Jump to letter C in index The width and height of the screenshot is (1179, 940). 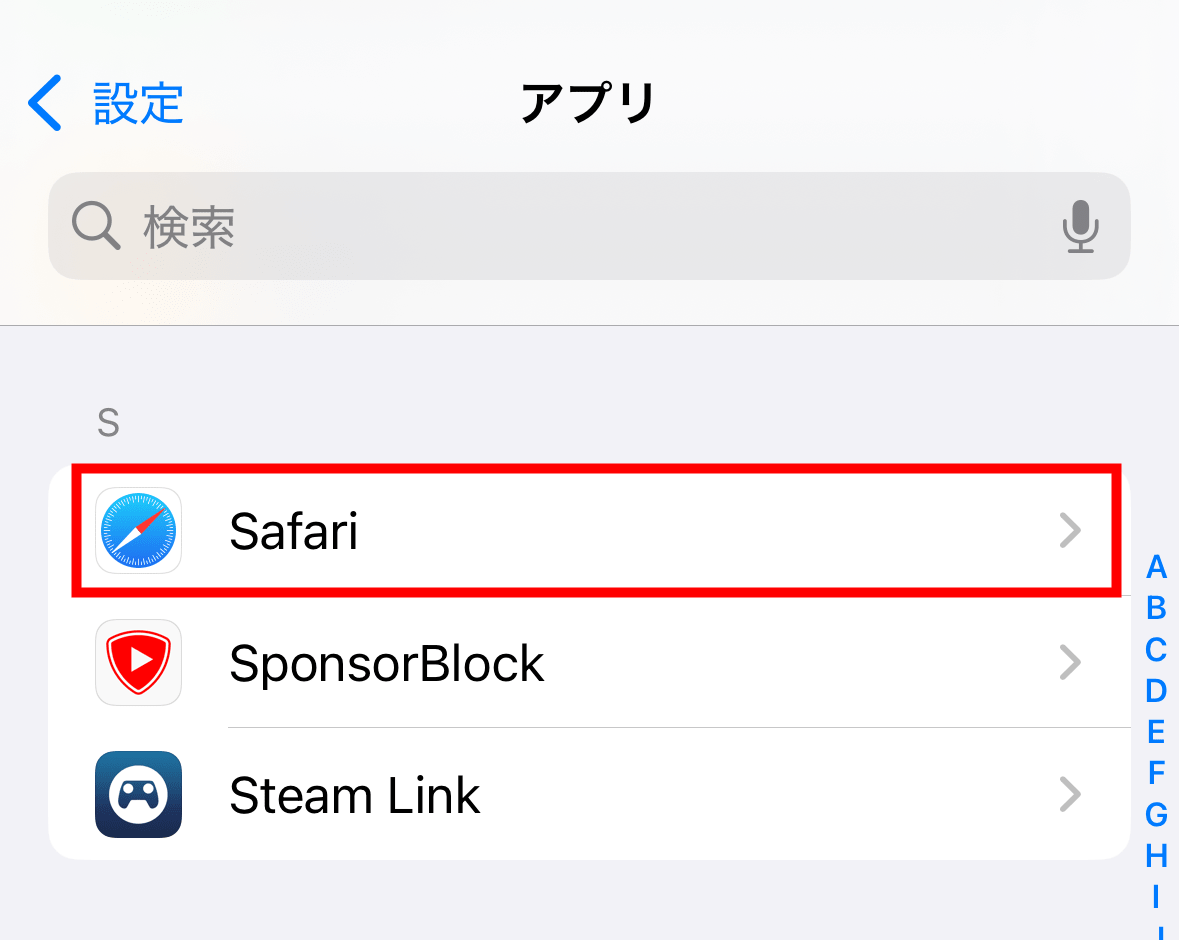[1156, 650]
